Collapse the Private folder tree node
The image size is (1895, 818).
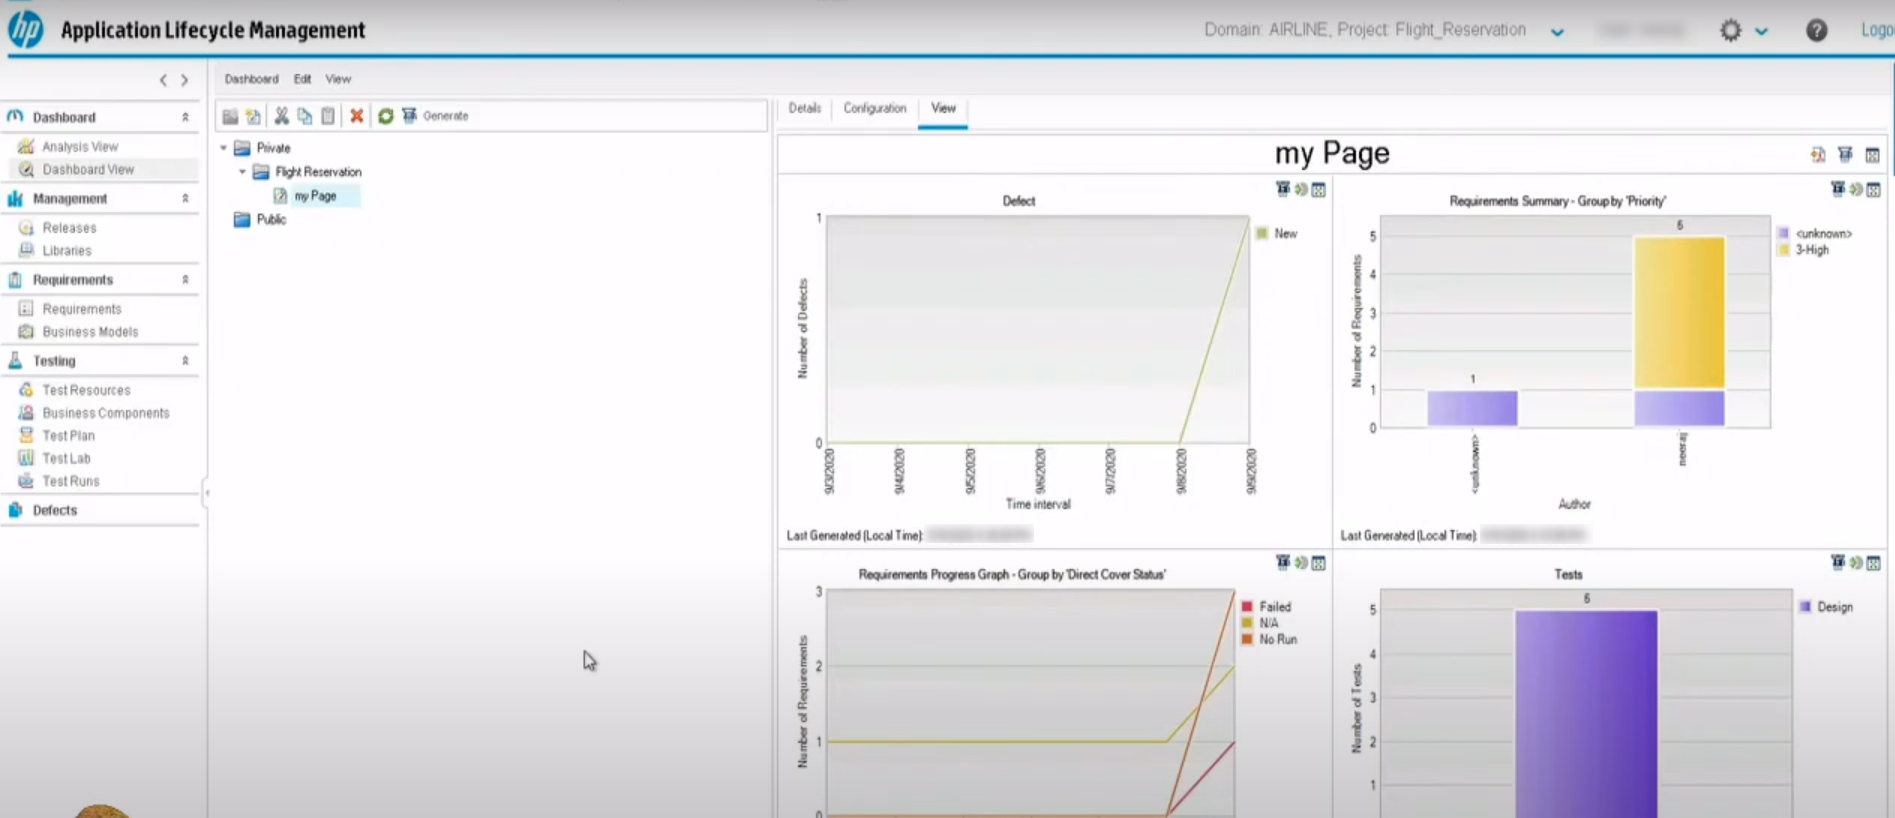pyautogui.click(x=224, y=148)
